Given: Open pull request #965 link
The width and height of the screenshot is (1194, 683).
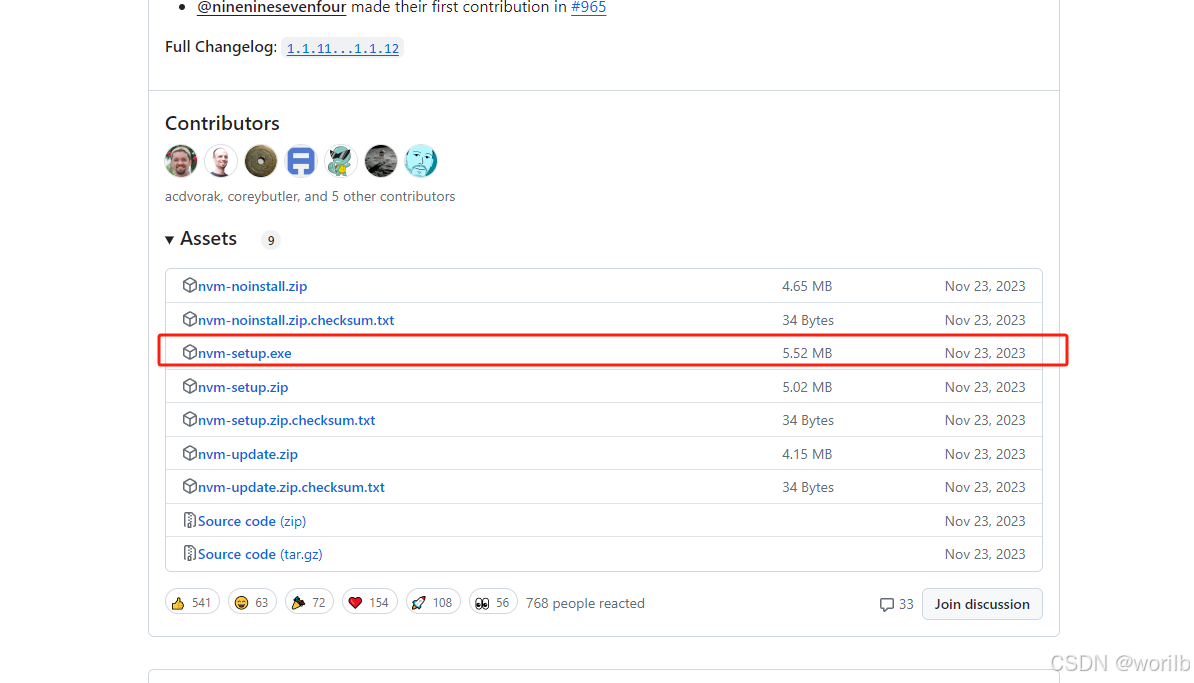Looking at the screenshot, I should (x=589, y=8).
